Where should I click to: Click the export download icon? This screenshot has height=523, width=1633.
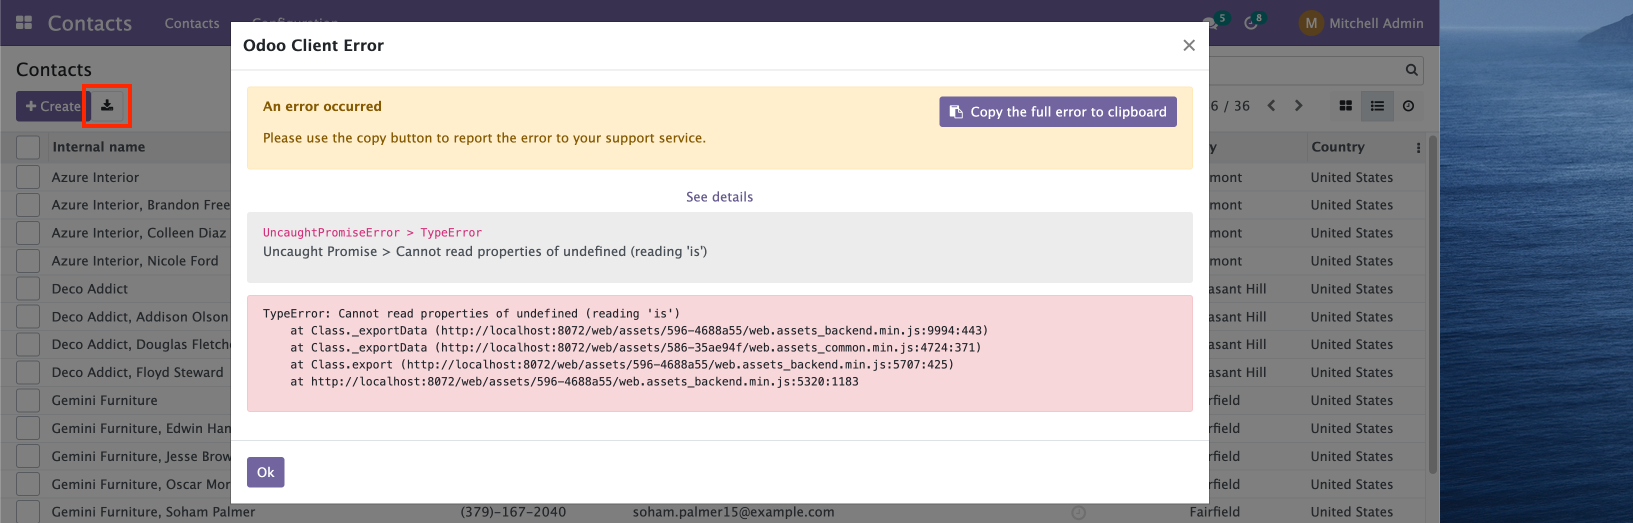coord(107,106)
